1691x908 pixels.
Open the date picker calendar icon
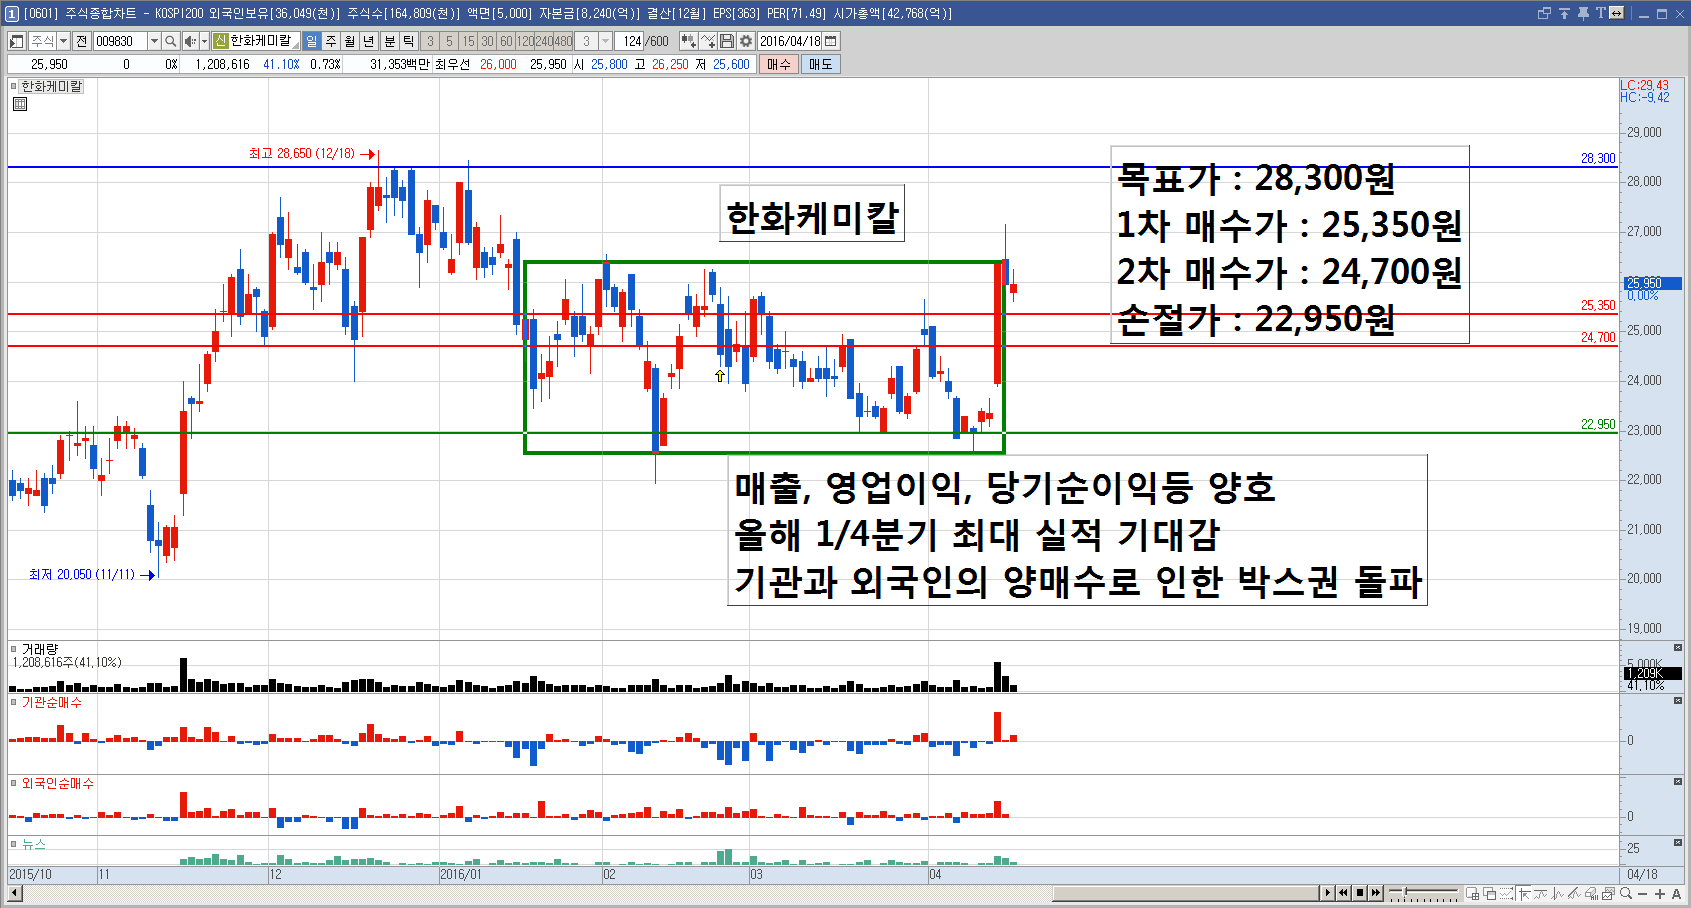[830, 41]
